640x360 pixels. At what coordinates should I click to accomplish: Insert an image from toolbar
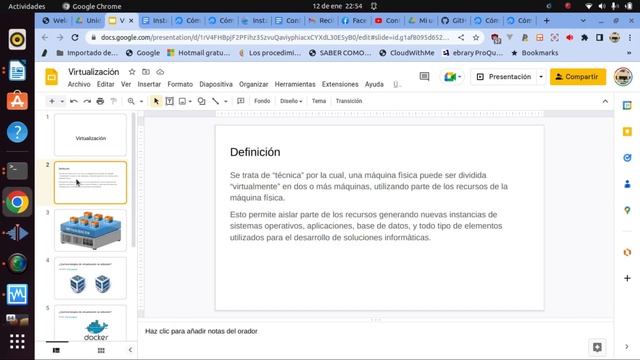point(182,101)
